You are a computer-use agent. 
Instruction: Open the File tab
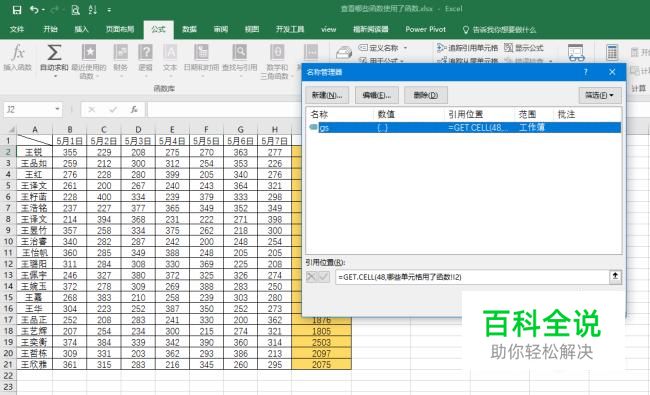pos(17,29)
